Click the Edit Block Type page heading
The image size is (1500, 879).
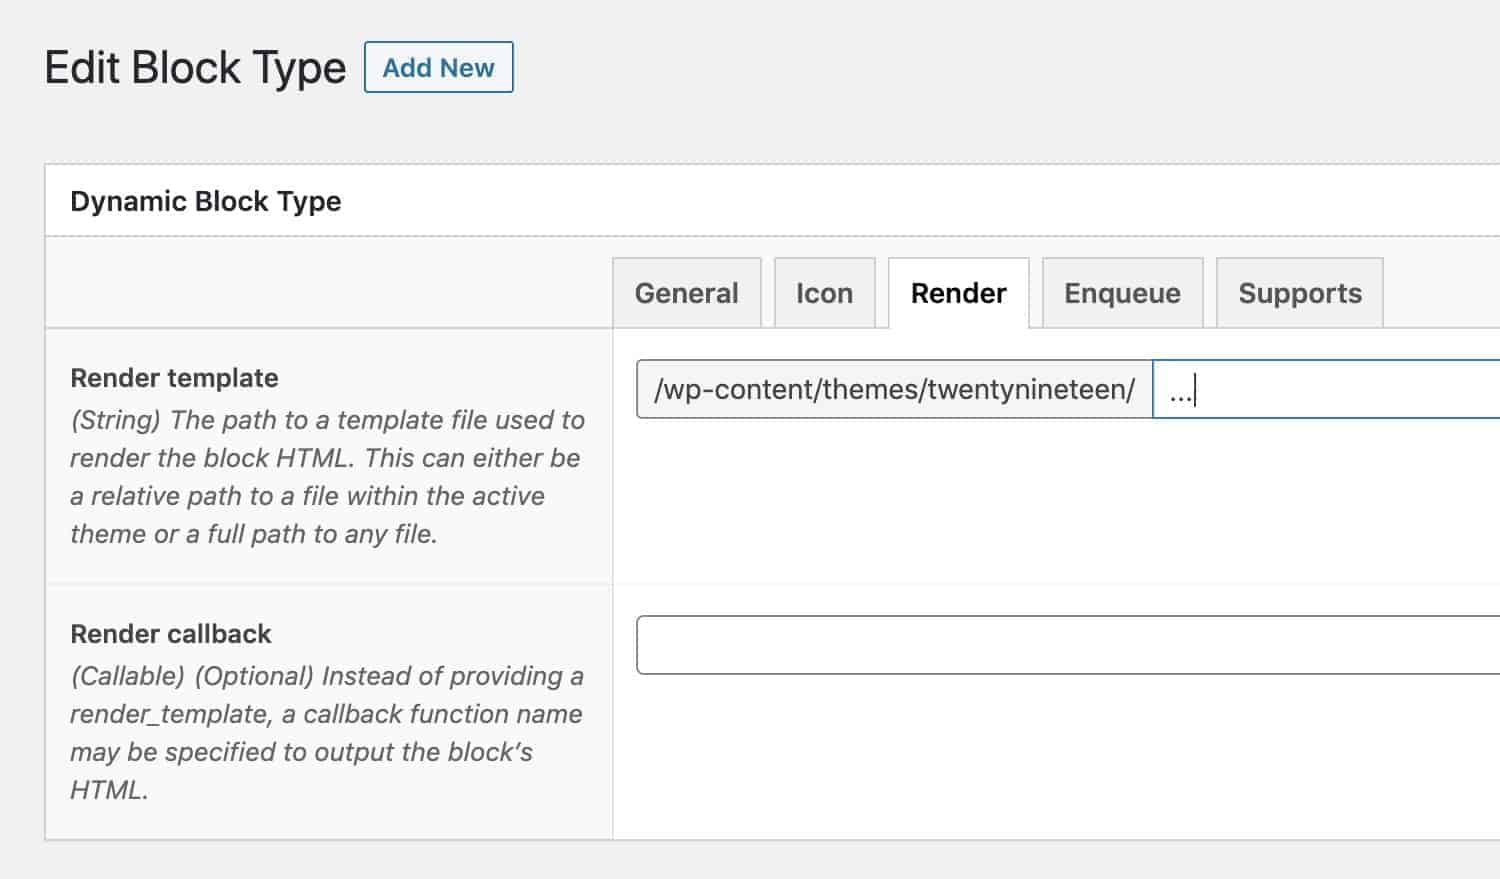coord(196,67)
